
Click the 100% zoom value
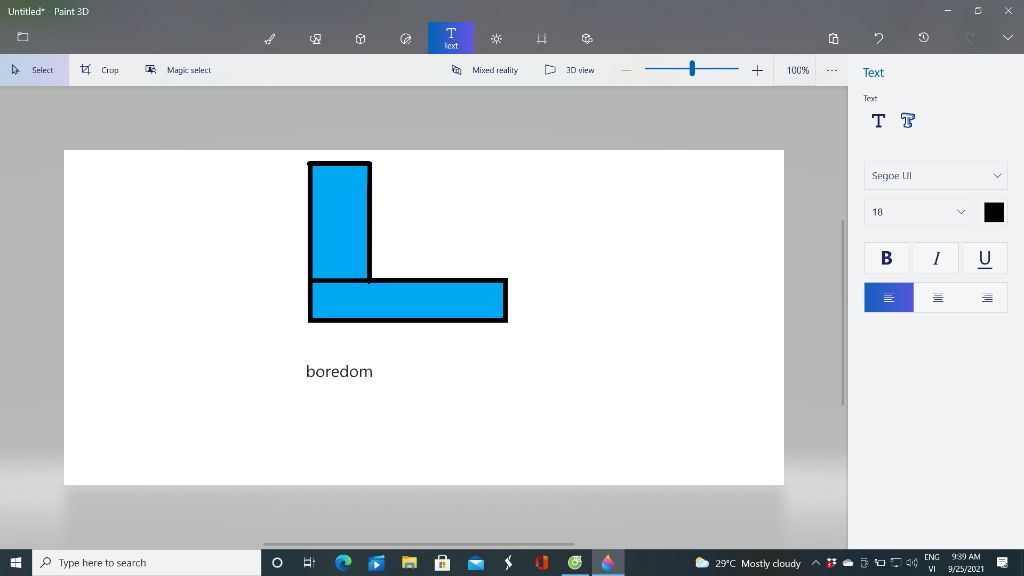[x=797, y=70]
